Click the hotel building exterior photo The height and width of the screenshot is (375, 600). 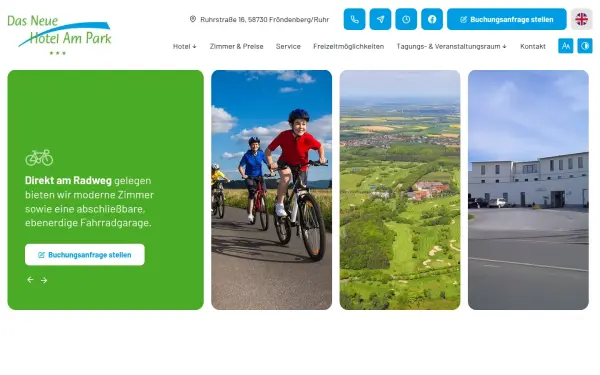tap(528, 190)
